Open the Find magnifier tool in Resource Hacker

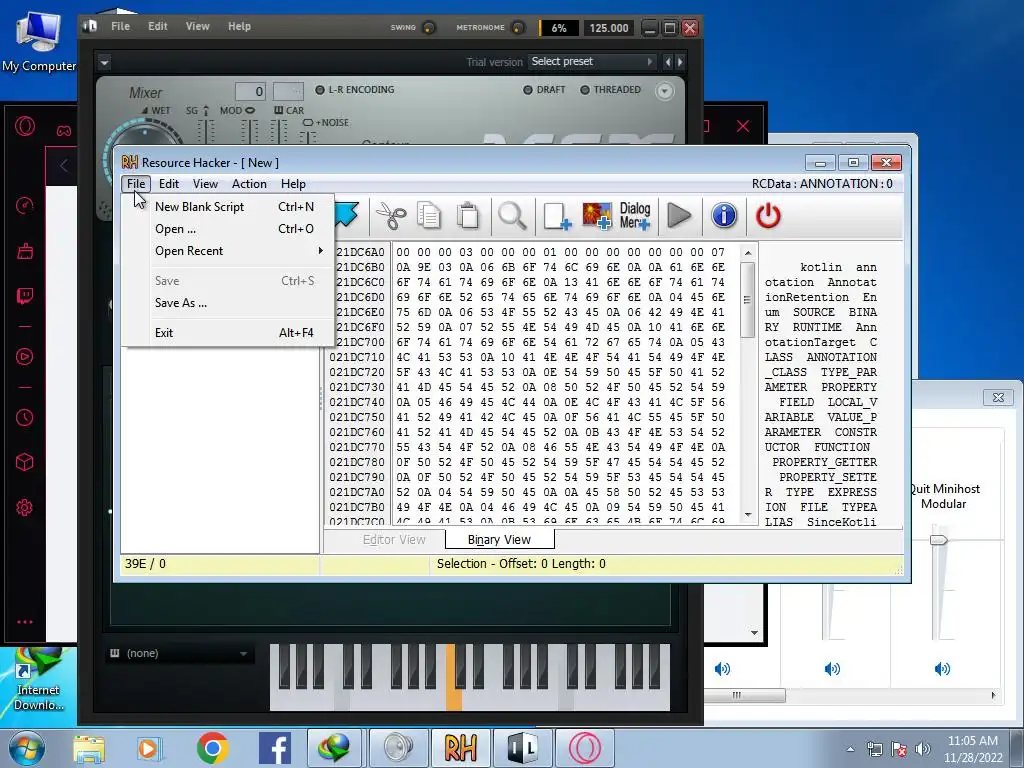(x=512, y=216)
